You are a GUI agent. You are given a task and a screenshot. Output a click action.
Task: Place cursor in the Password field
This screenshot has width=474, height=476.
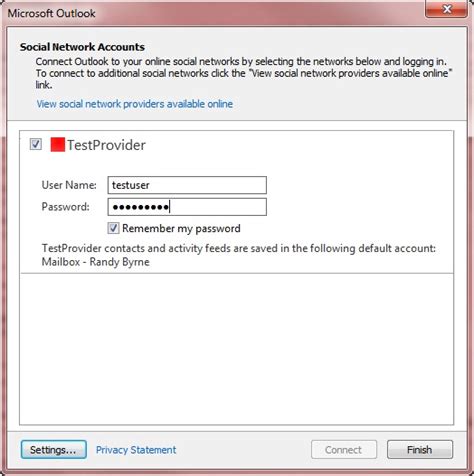pos(187,207)
